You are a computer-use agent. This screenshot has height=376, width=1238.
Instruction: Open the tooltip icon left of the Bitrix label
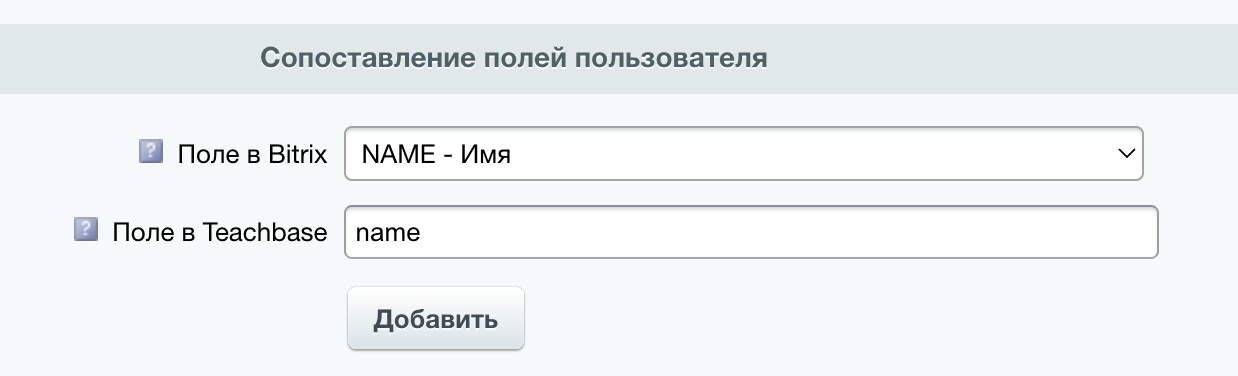(150, 152)
